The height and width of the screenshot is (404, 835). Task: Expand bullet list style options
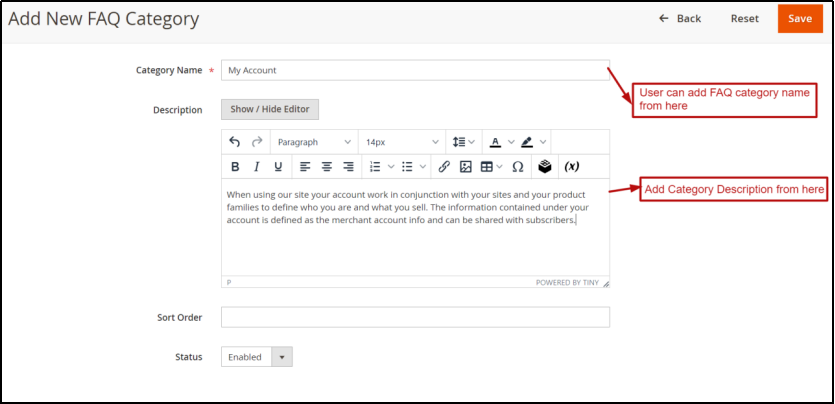[x=423, y=167]
